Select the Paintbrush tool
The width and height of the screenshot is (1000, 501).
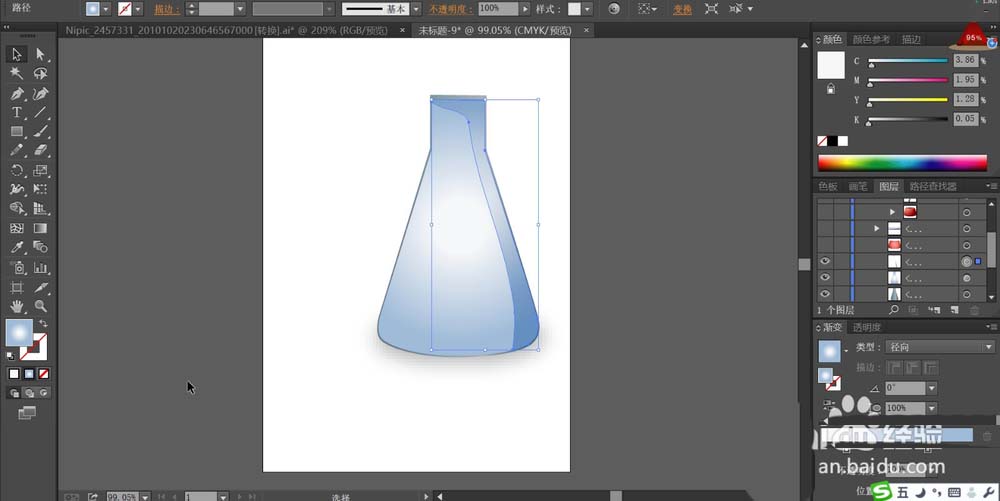[x=41, y=132]
